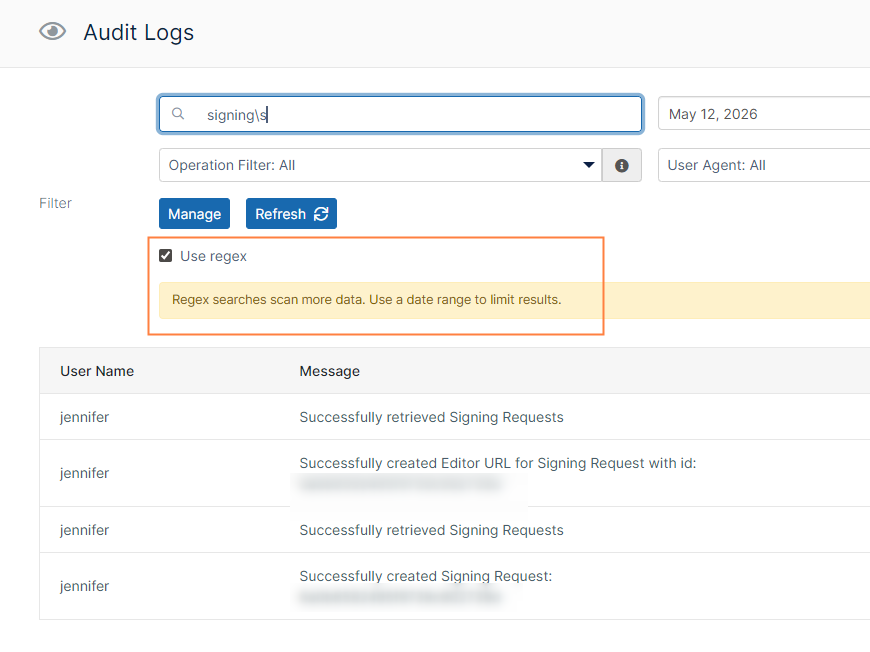Click the Refresh button
The height and width of the screenshot is (652, 870).
click(x=291, y=214)
